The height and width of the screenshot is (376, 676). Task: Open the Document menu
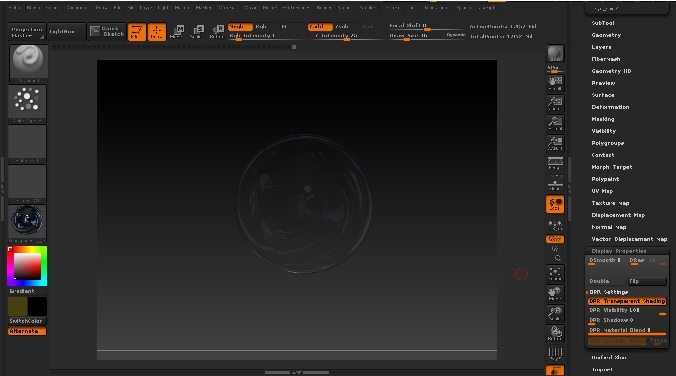tap(76, 8)
